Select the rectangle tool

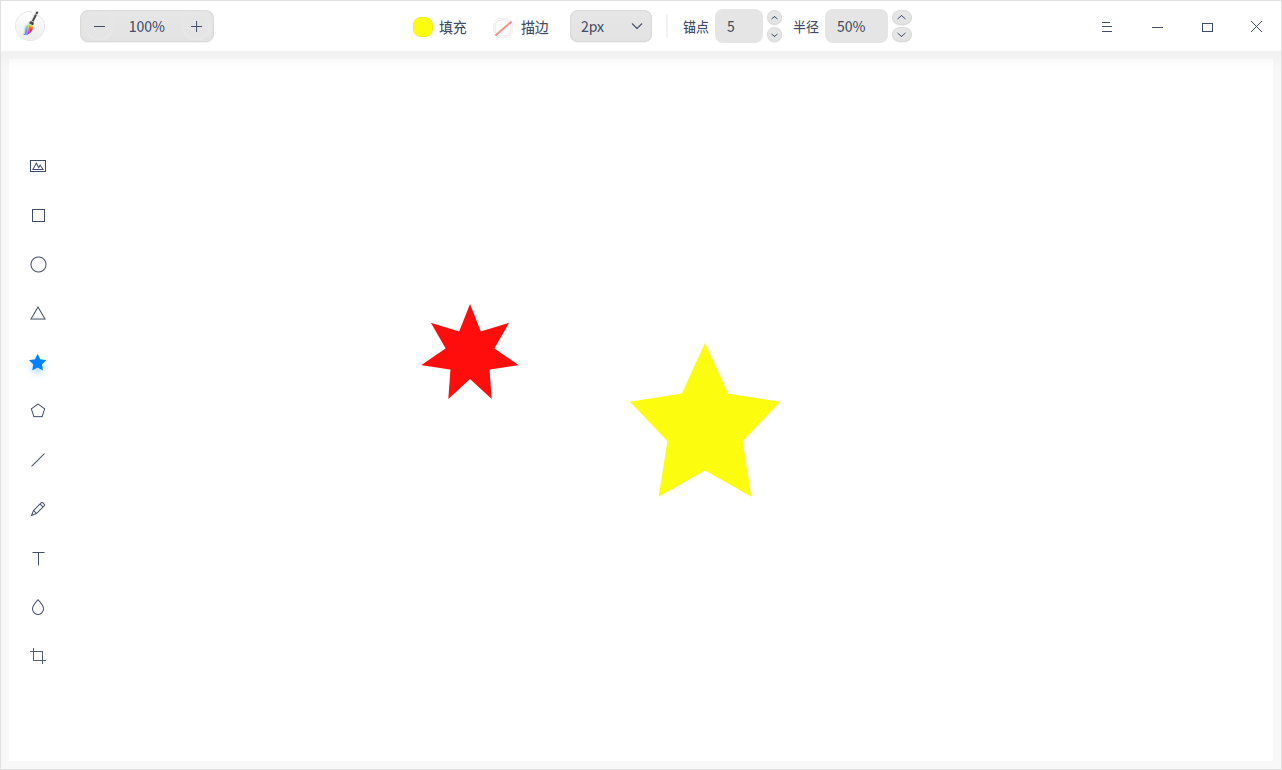tap(38, 215)
